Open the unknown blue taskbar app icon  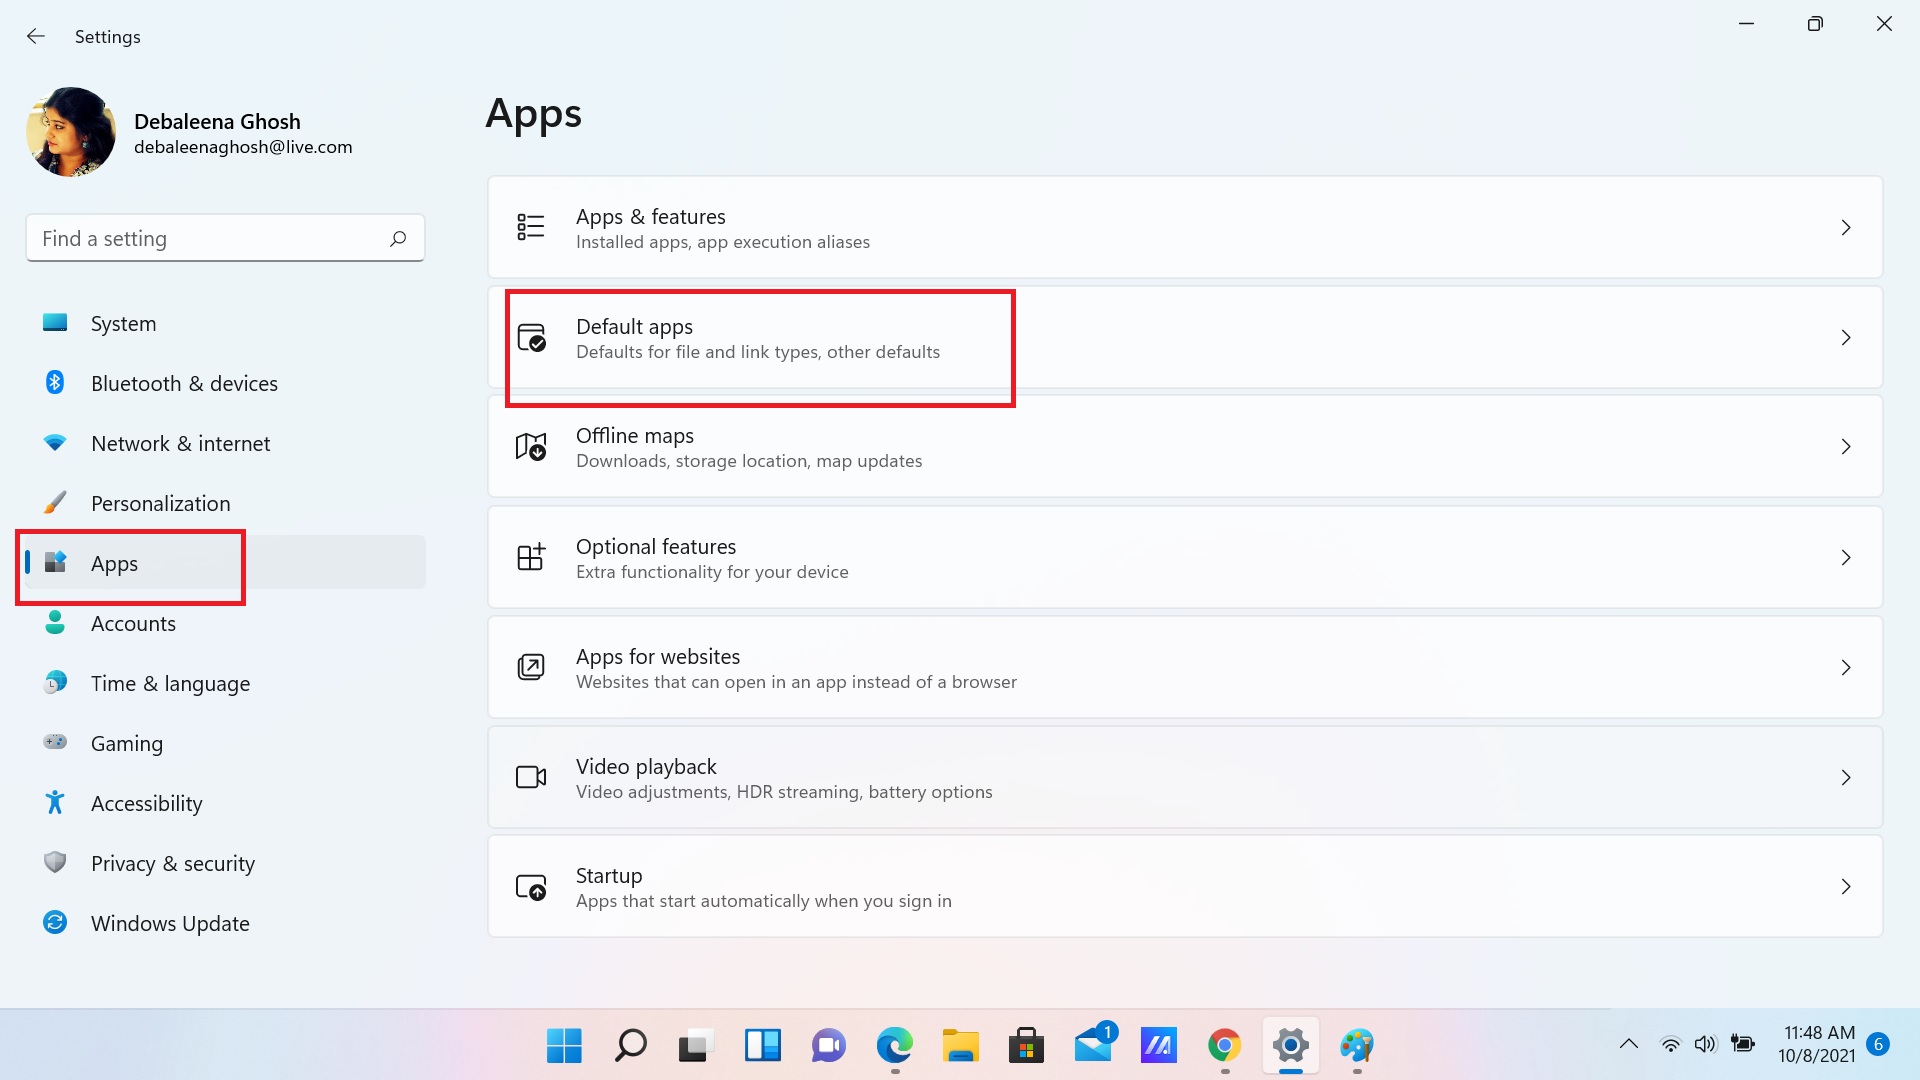(1158, 1046)
